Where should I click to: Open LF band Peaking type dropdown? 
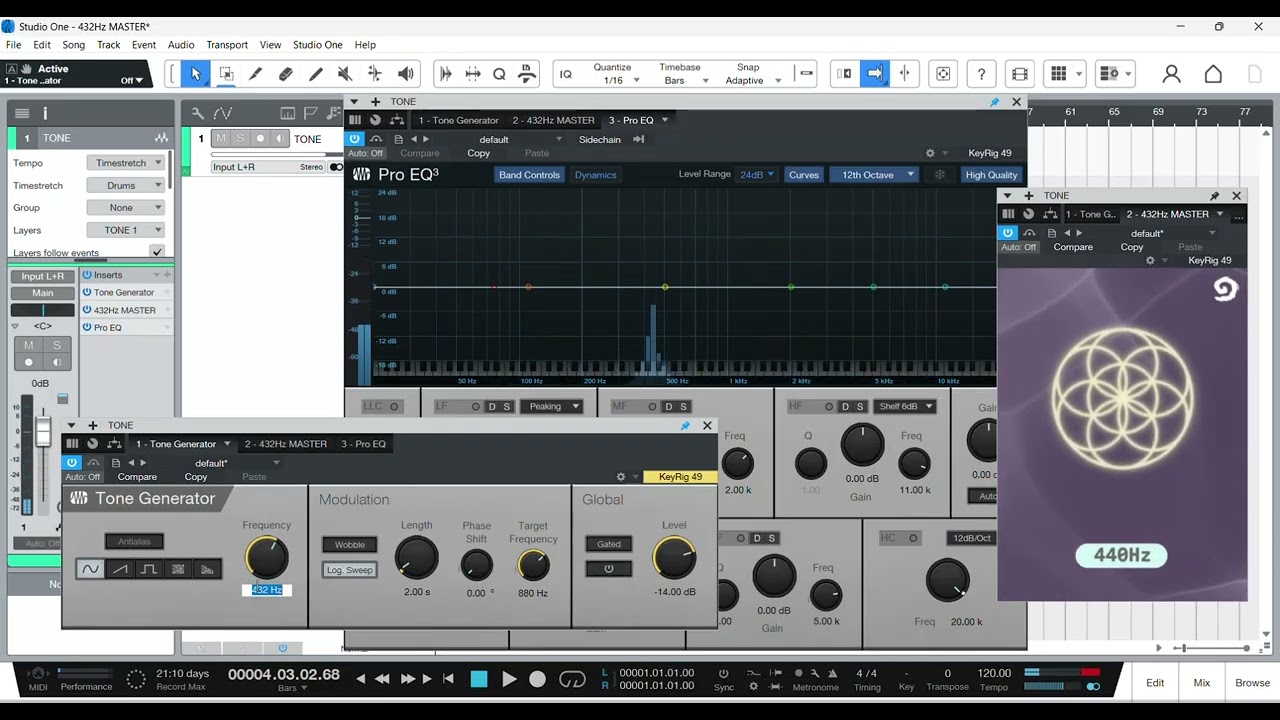click(551, 406)
